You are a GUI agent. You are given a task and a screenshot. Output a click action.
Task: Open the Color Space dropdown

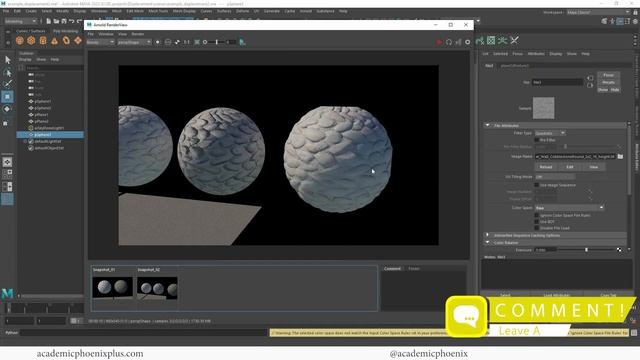pyautogui.click(x=569, y=208)
